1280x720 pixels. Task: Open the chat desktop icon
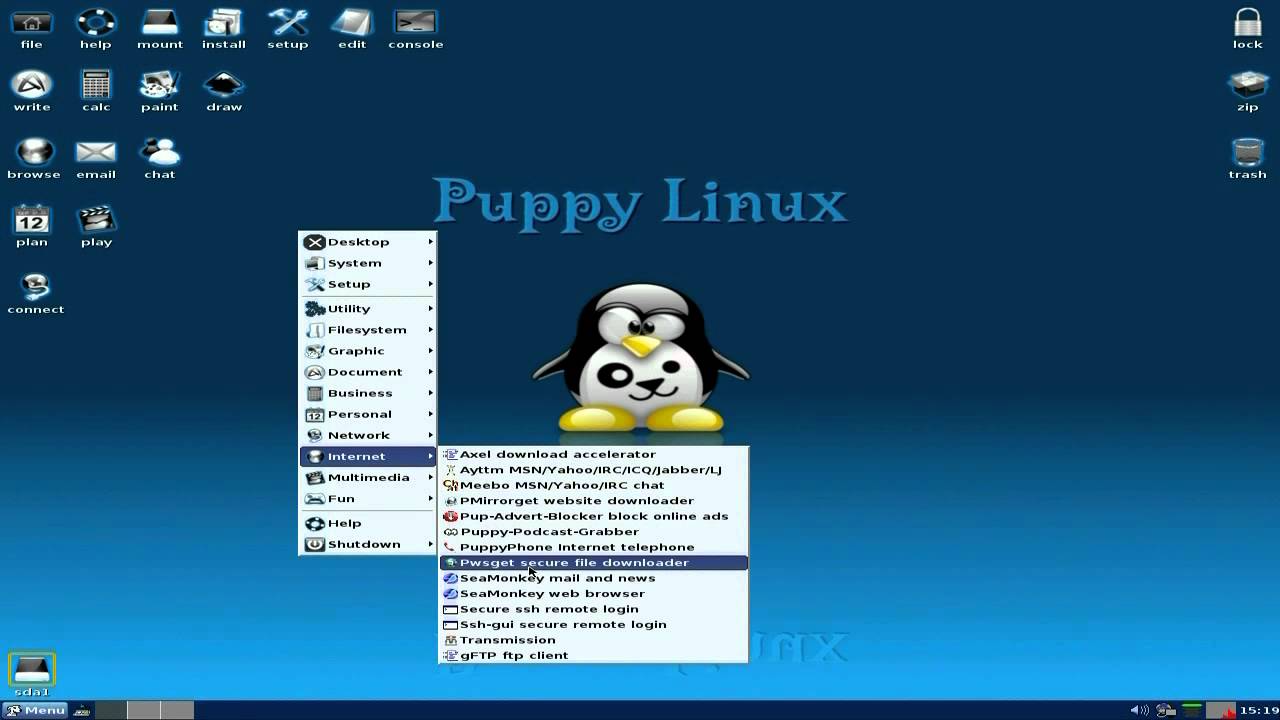point(160,158)
